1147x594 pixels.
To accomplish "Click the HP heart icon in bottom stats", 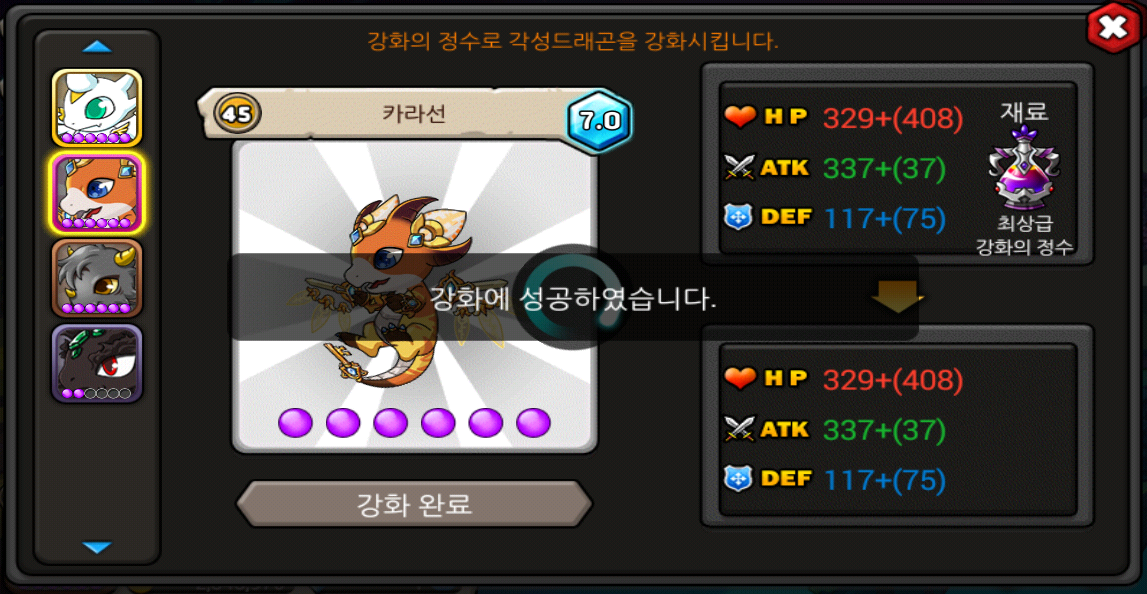I will click(x=740, y=377).
